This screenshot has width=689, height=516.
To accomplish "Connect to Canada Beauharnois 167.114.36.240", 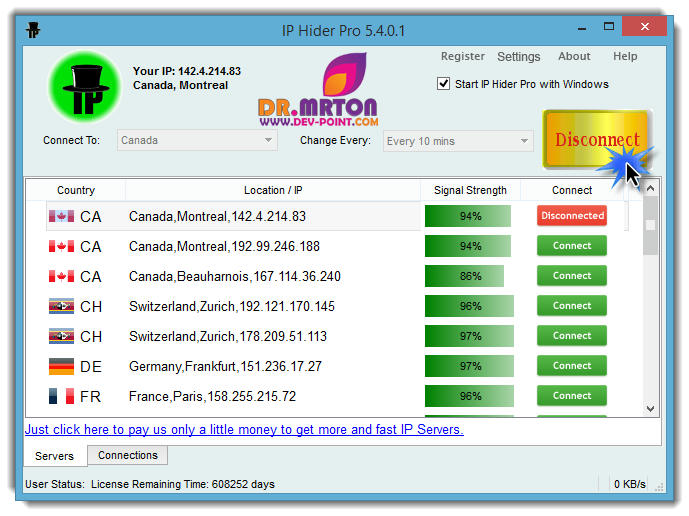I will click(x=572, y=276).
